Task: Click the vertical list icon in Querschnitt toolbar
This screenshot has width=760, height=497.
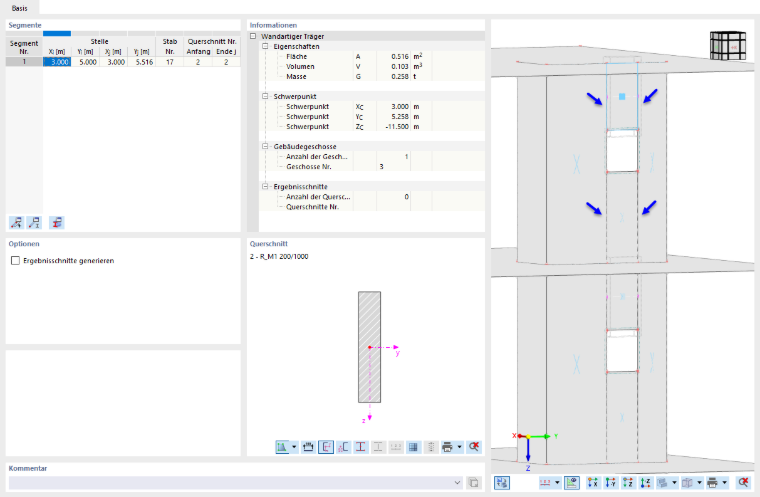Action: (x=430, y=447)
